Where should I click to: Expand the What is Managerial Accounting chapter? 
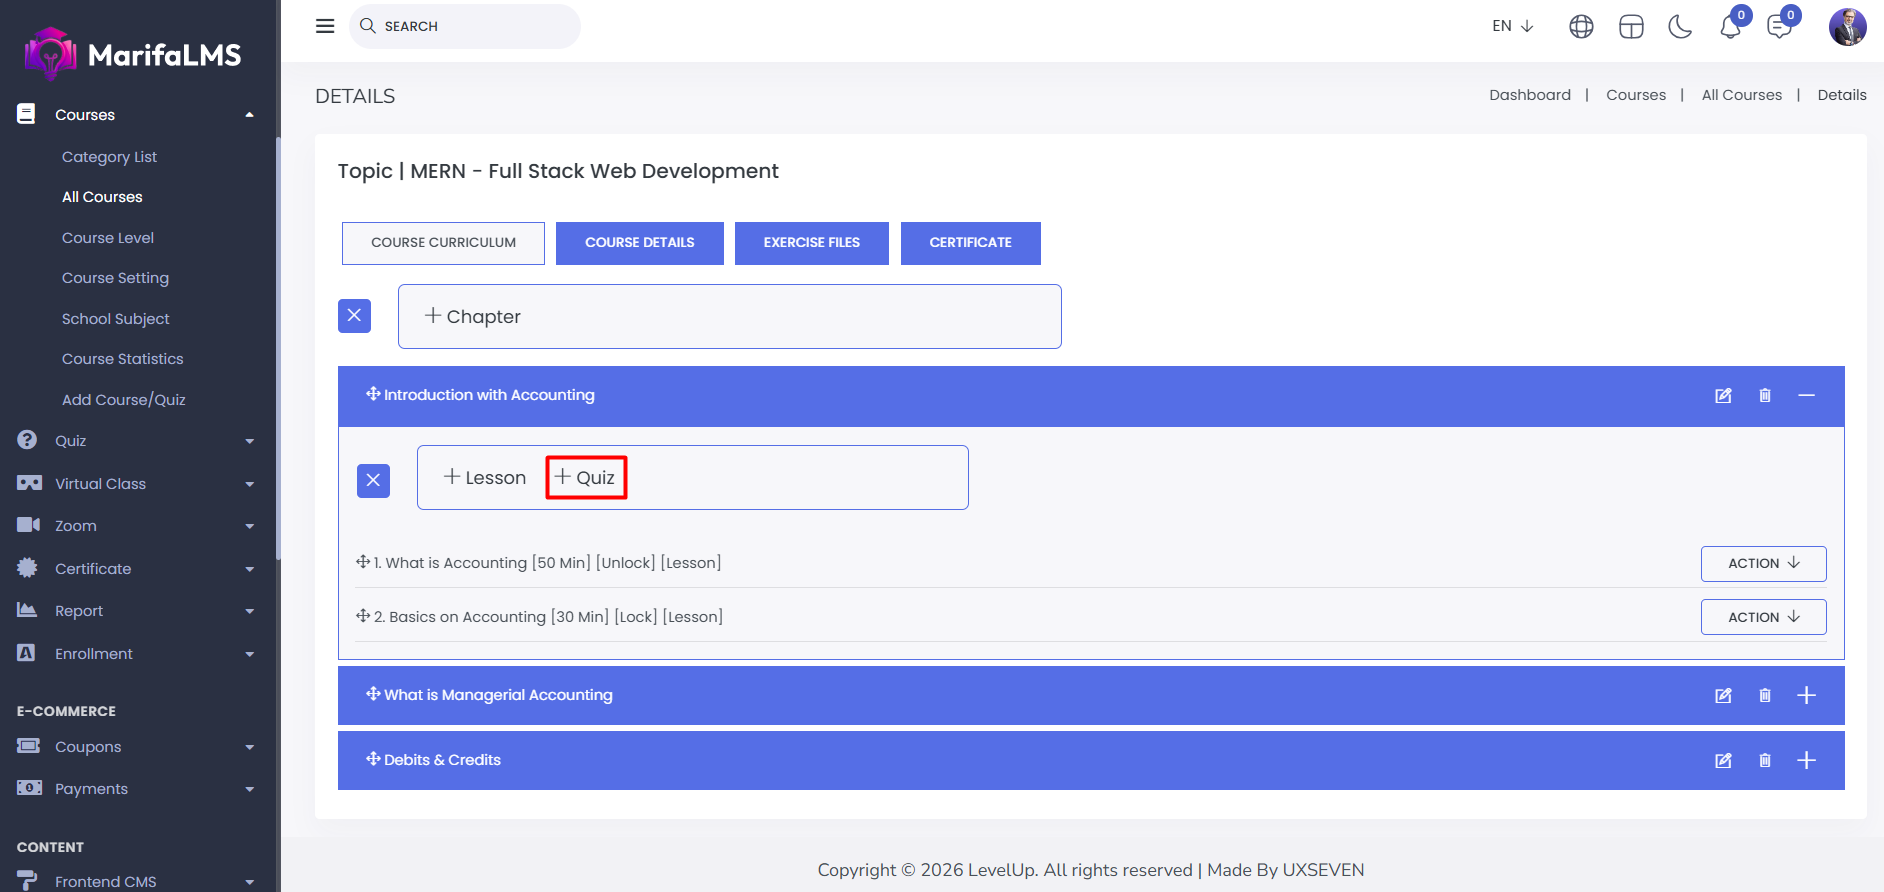tap(1806, 696)
